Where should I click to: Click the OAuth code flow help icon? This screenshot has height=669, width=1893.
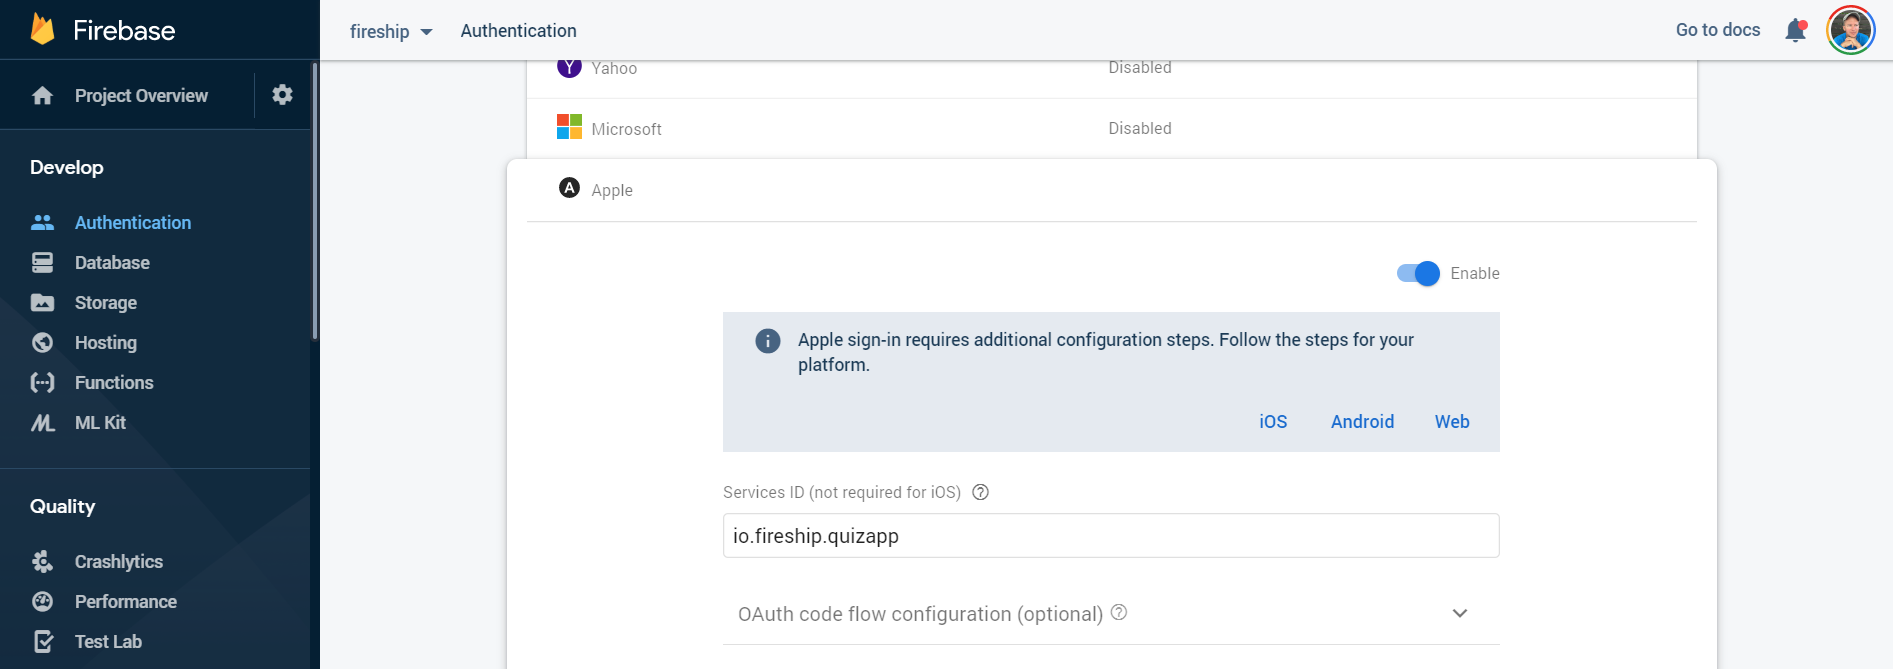click(x=1119, y=612)
